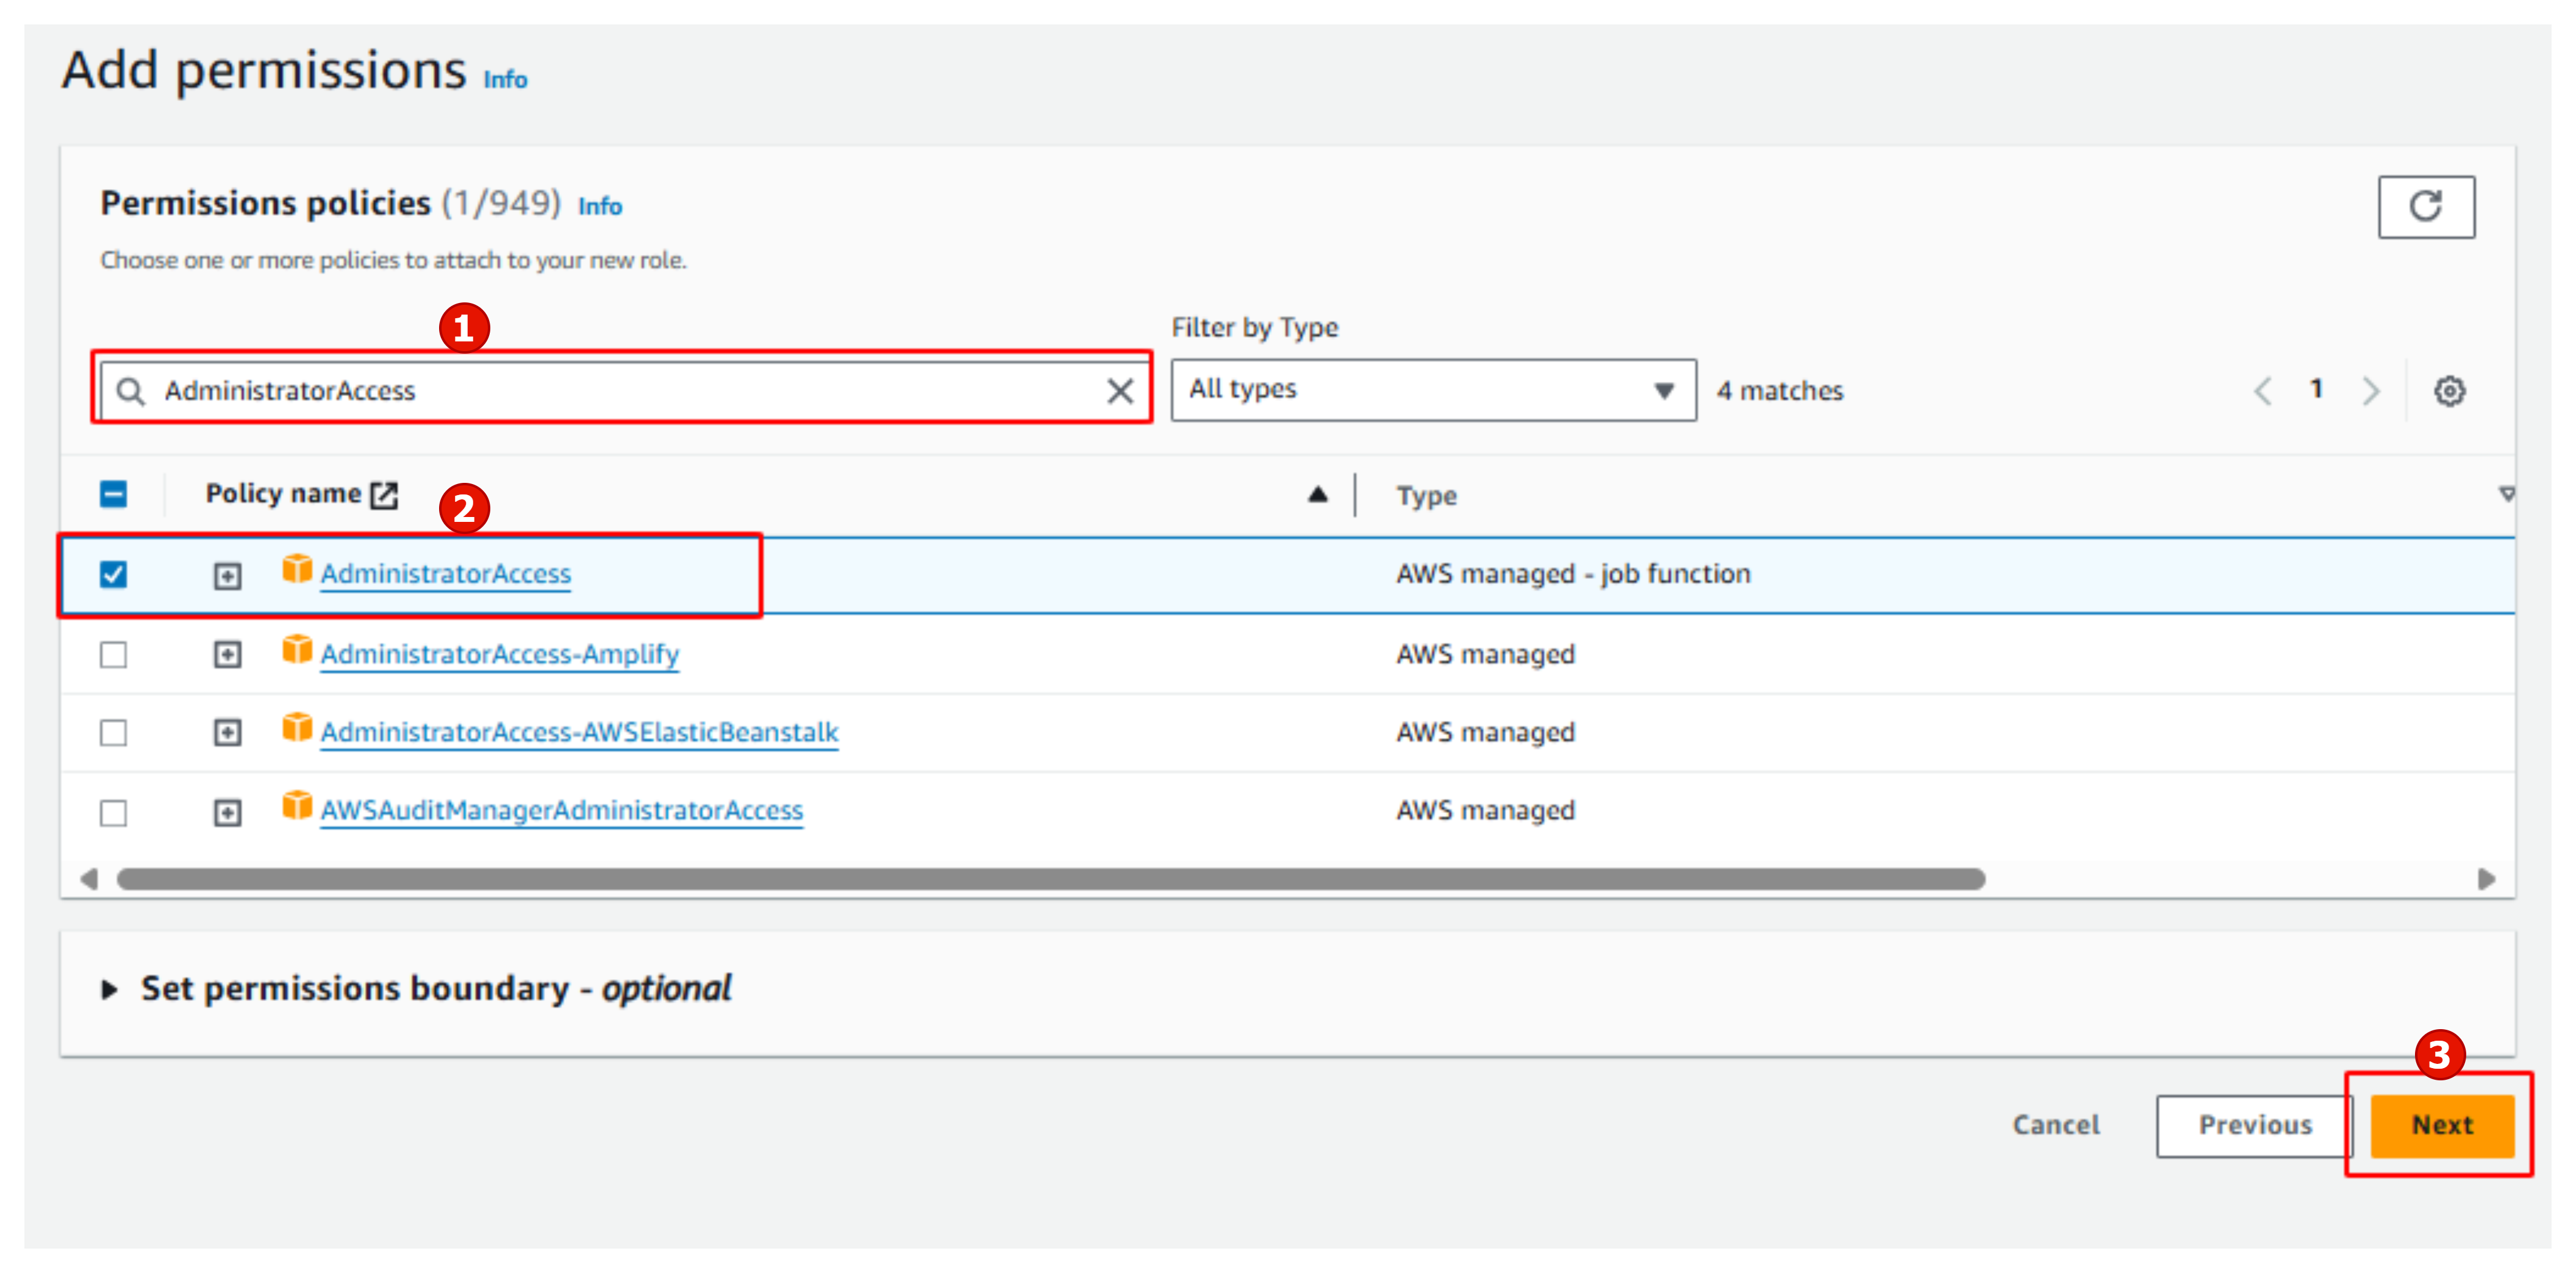Click the Policy name column header
2576x1273 pixels.
(x=283, y=494)
